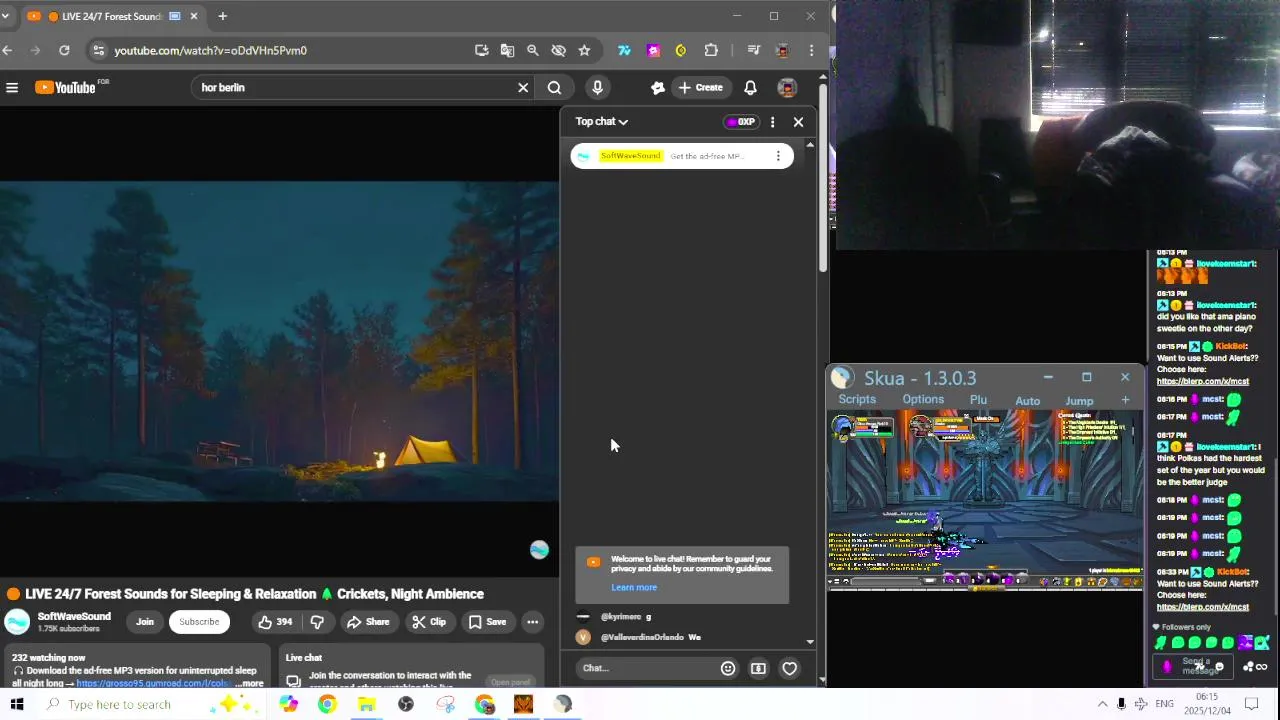
Task: Clear the 'hor berlin' search text
Action: [522, 88]
